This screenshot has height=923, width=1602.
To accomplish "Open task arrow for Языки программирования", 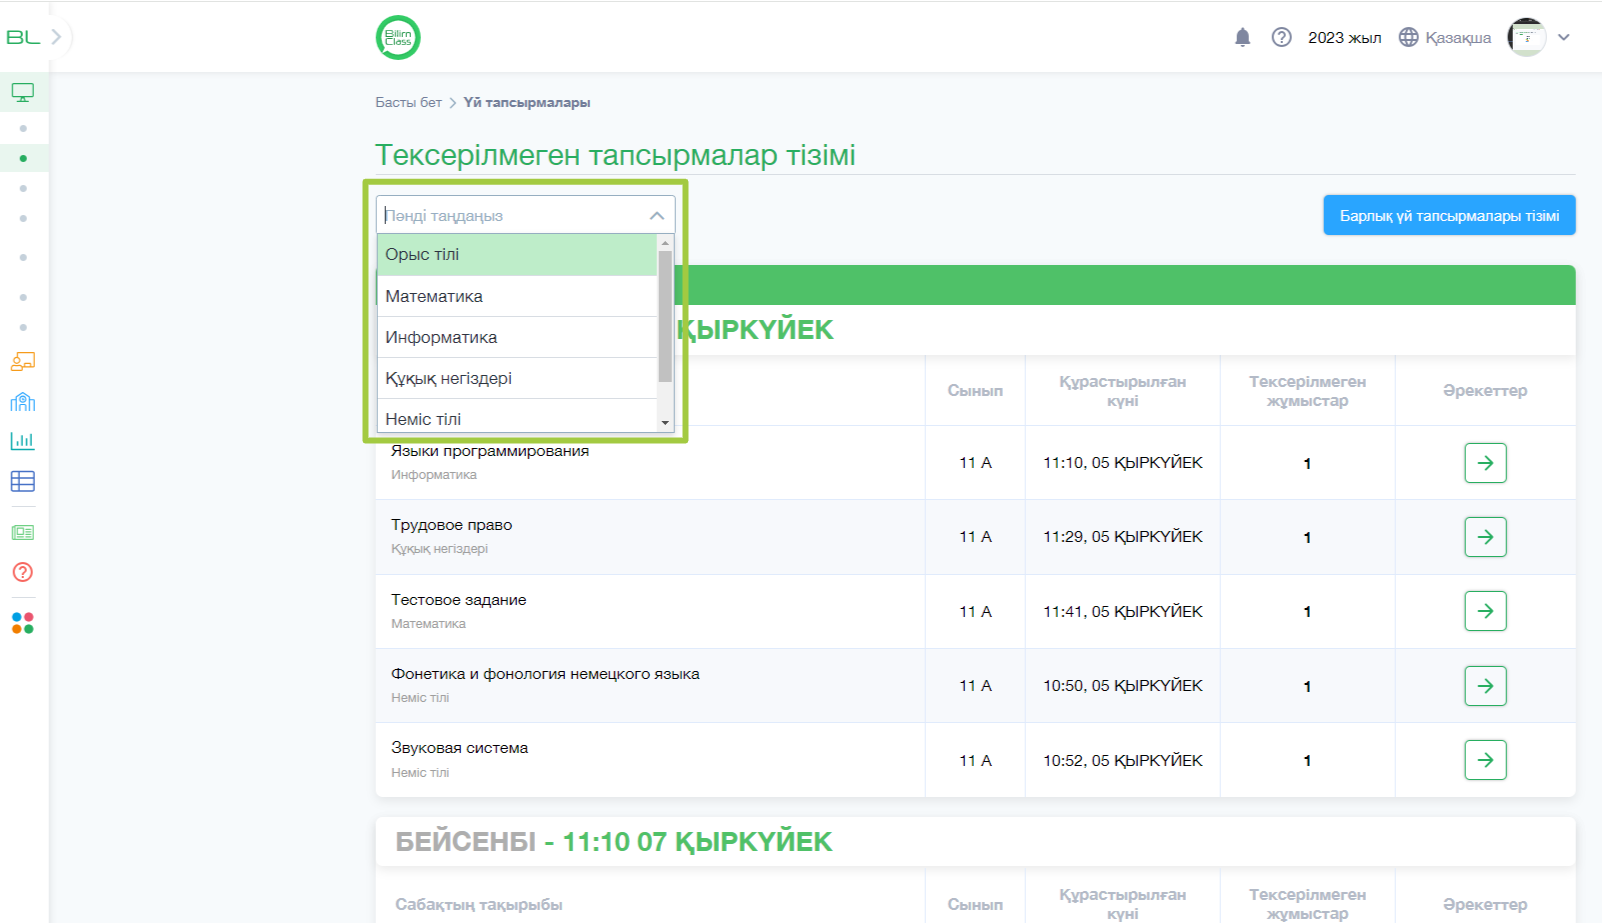I will tap(1485, 463).
